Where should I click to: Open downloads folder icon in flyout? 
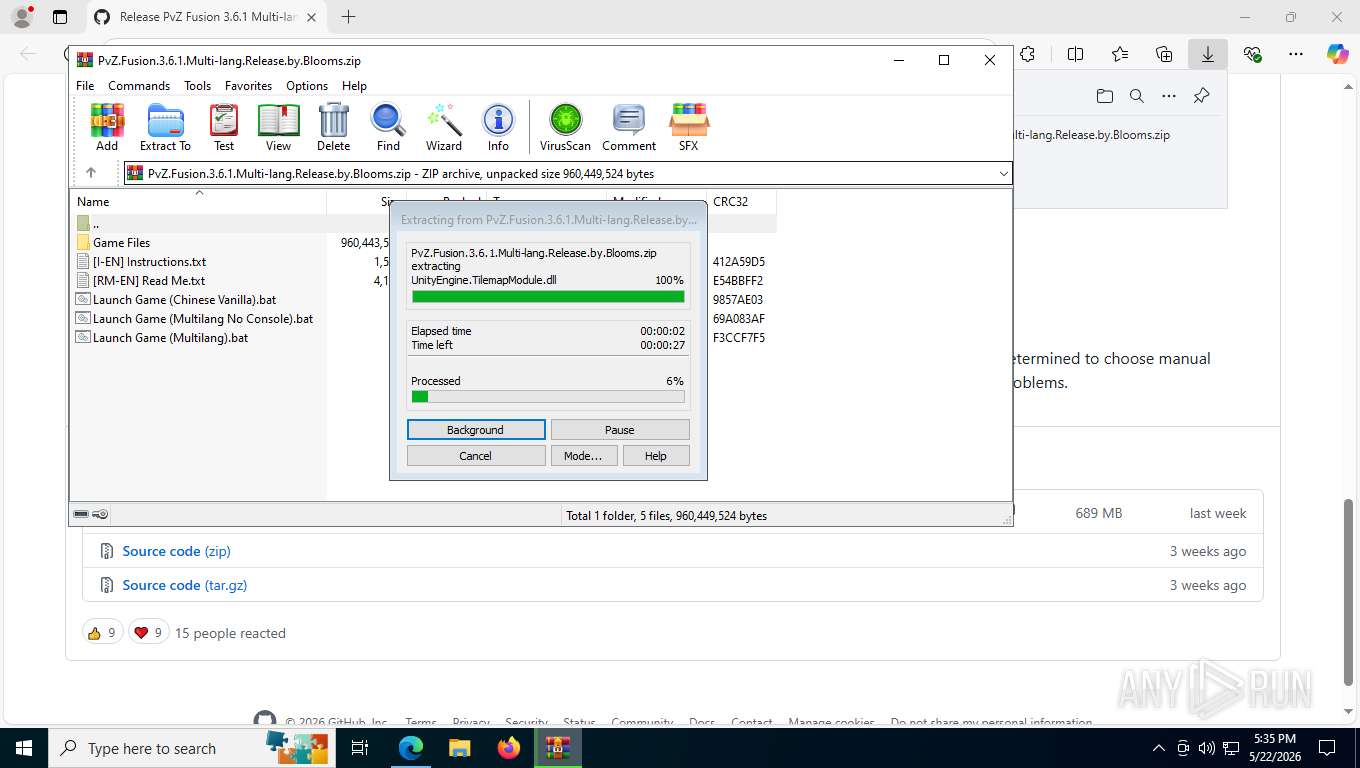[1105, 96]
